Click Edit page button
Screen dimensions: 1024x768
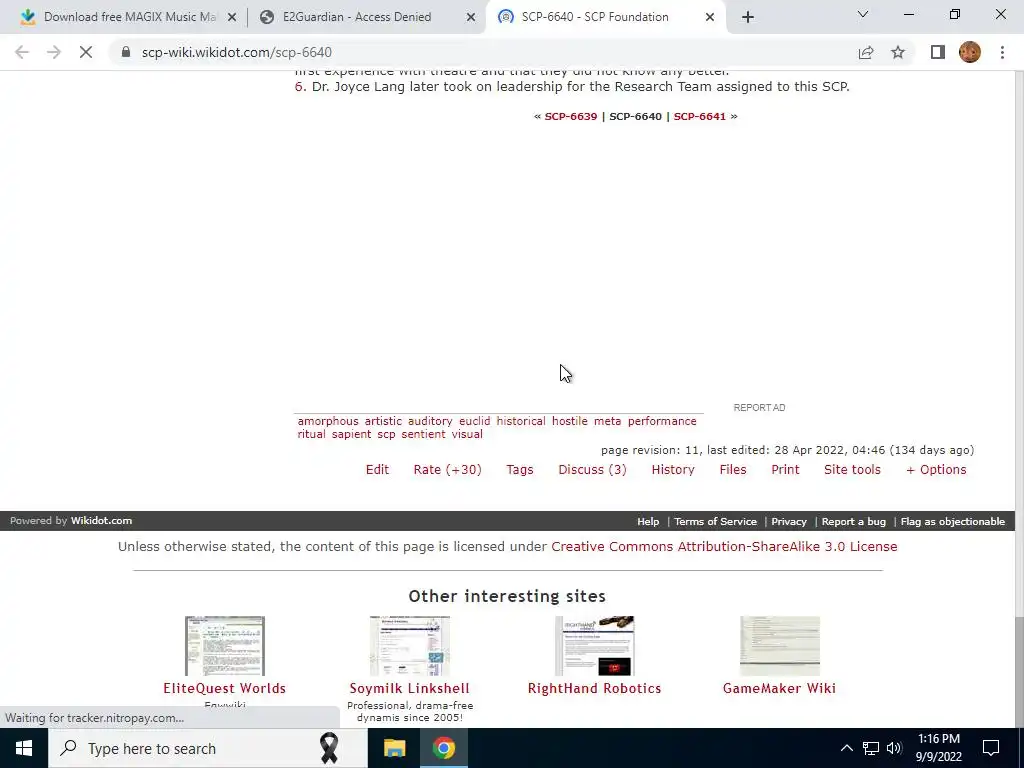377,470
